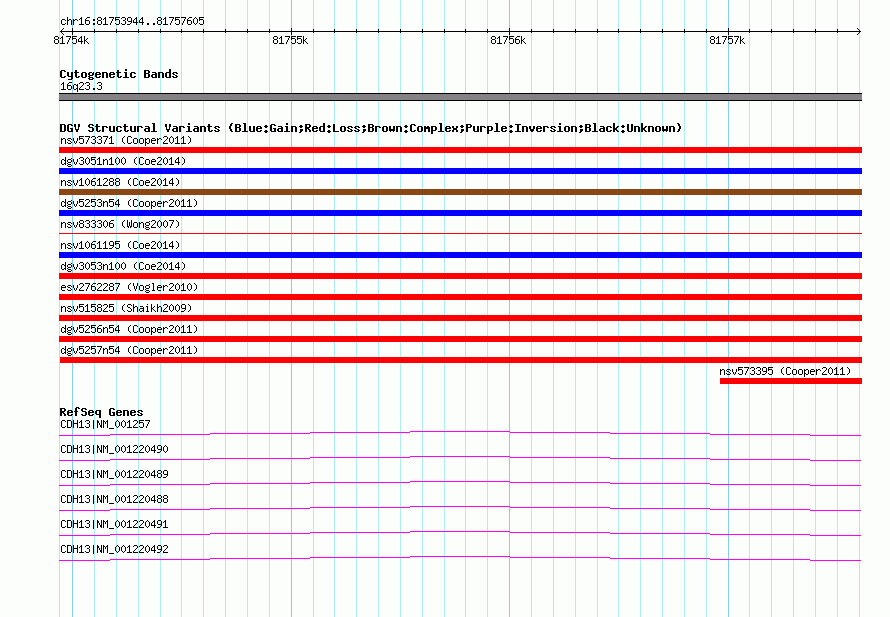Click the blue bar under nsv1061195
890x617 pixels.
[460, 255]
